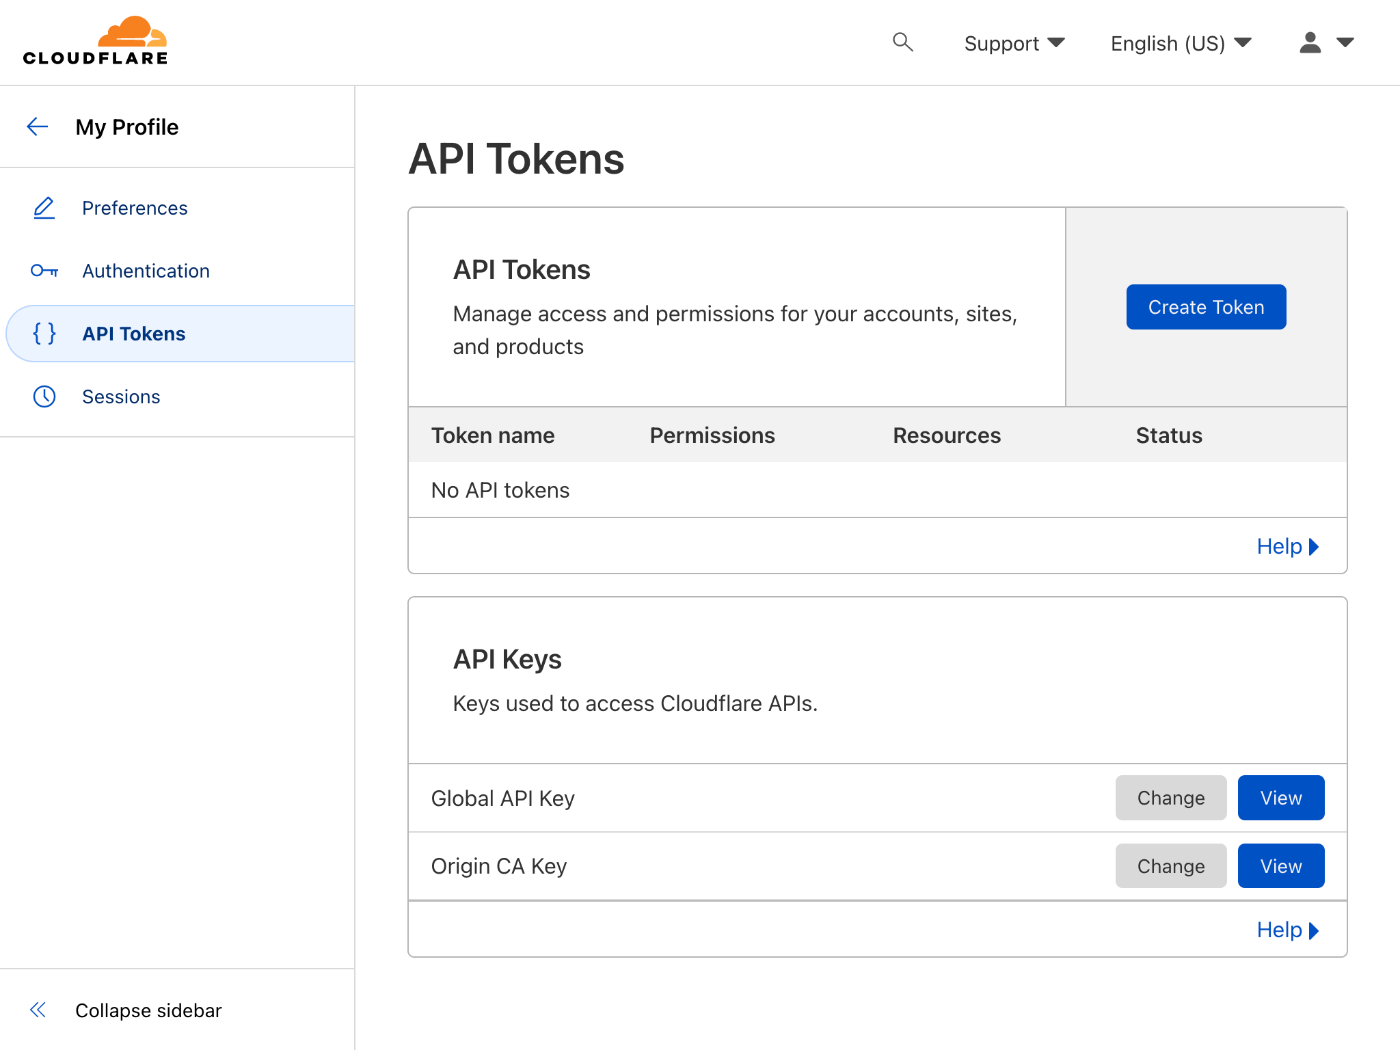Go back using the My Profile arrow
This screenshot has height=1050, width=1400.
37,126
